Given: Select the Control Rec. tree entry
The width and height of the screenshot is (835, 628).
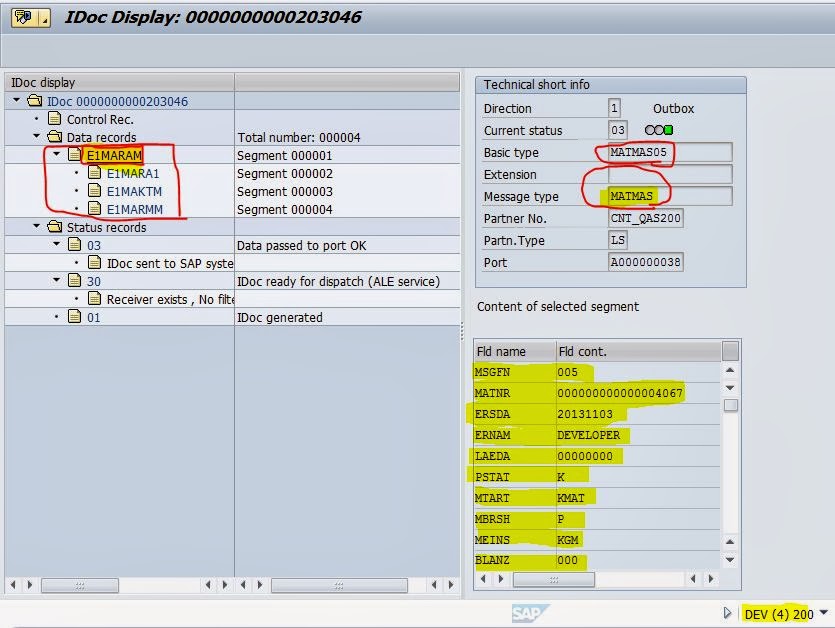Looking at the screenshot, I should [100, 119].
